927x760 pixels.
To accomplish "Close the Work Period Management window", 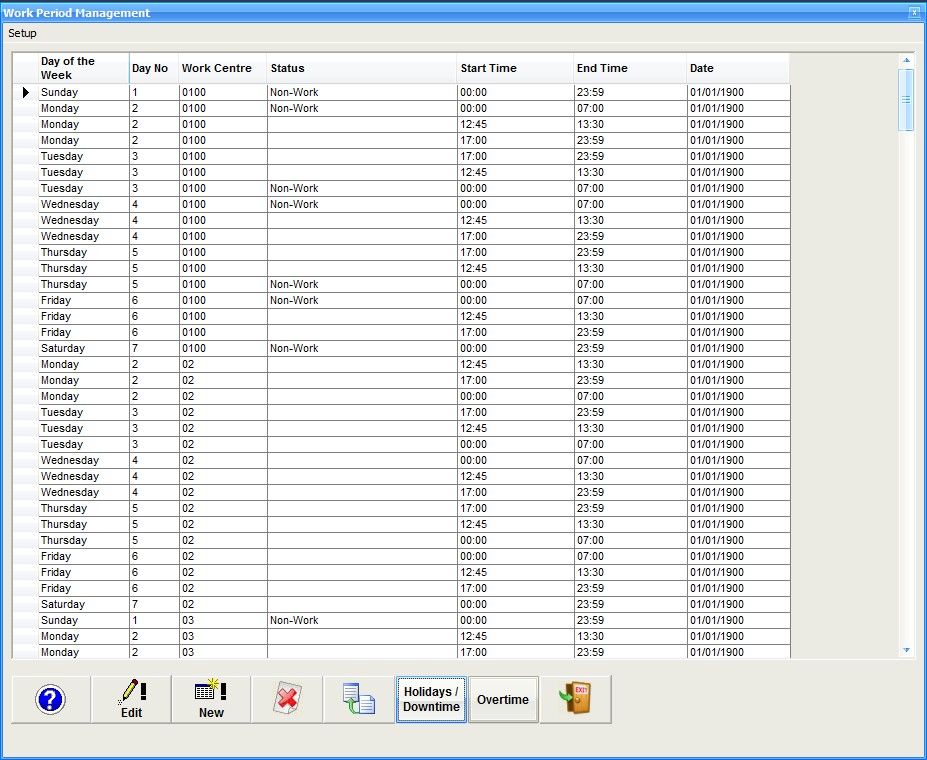I will pos(913,13).
